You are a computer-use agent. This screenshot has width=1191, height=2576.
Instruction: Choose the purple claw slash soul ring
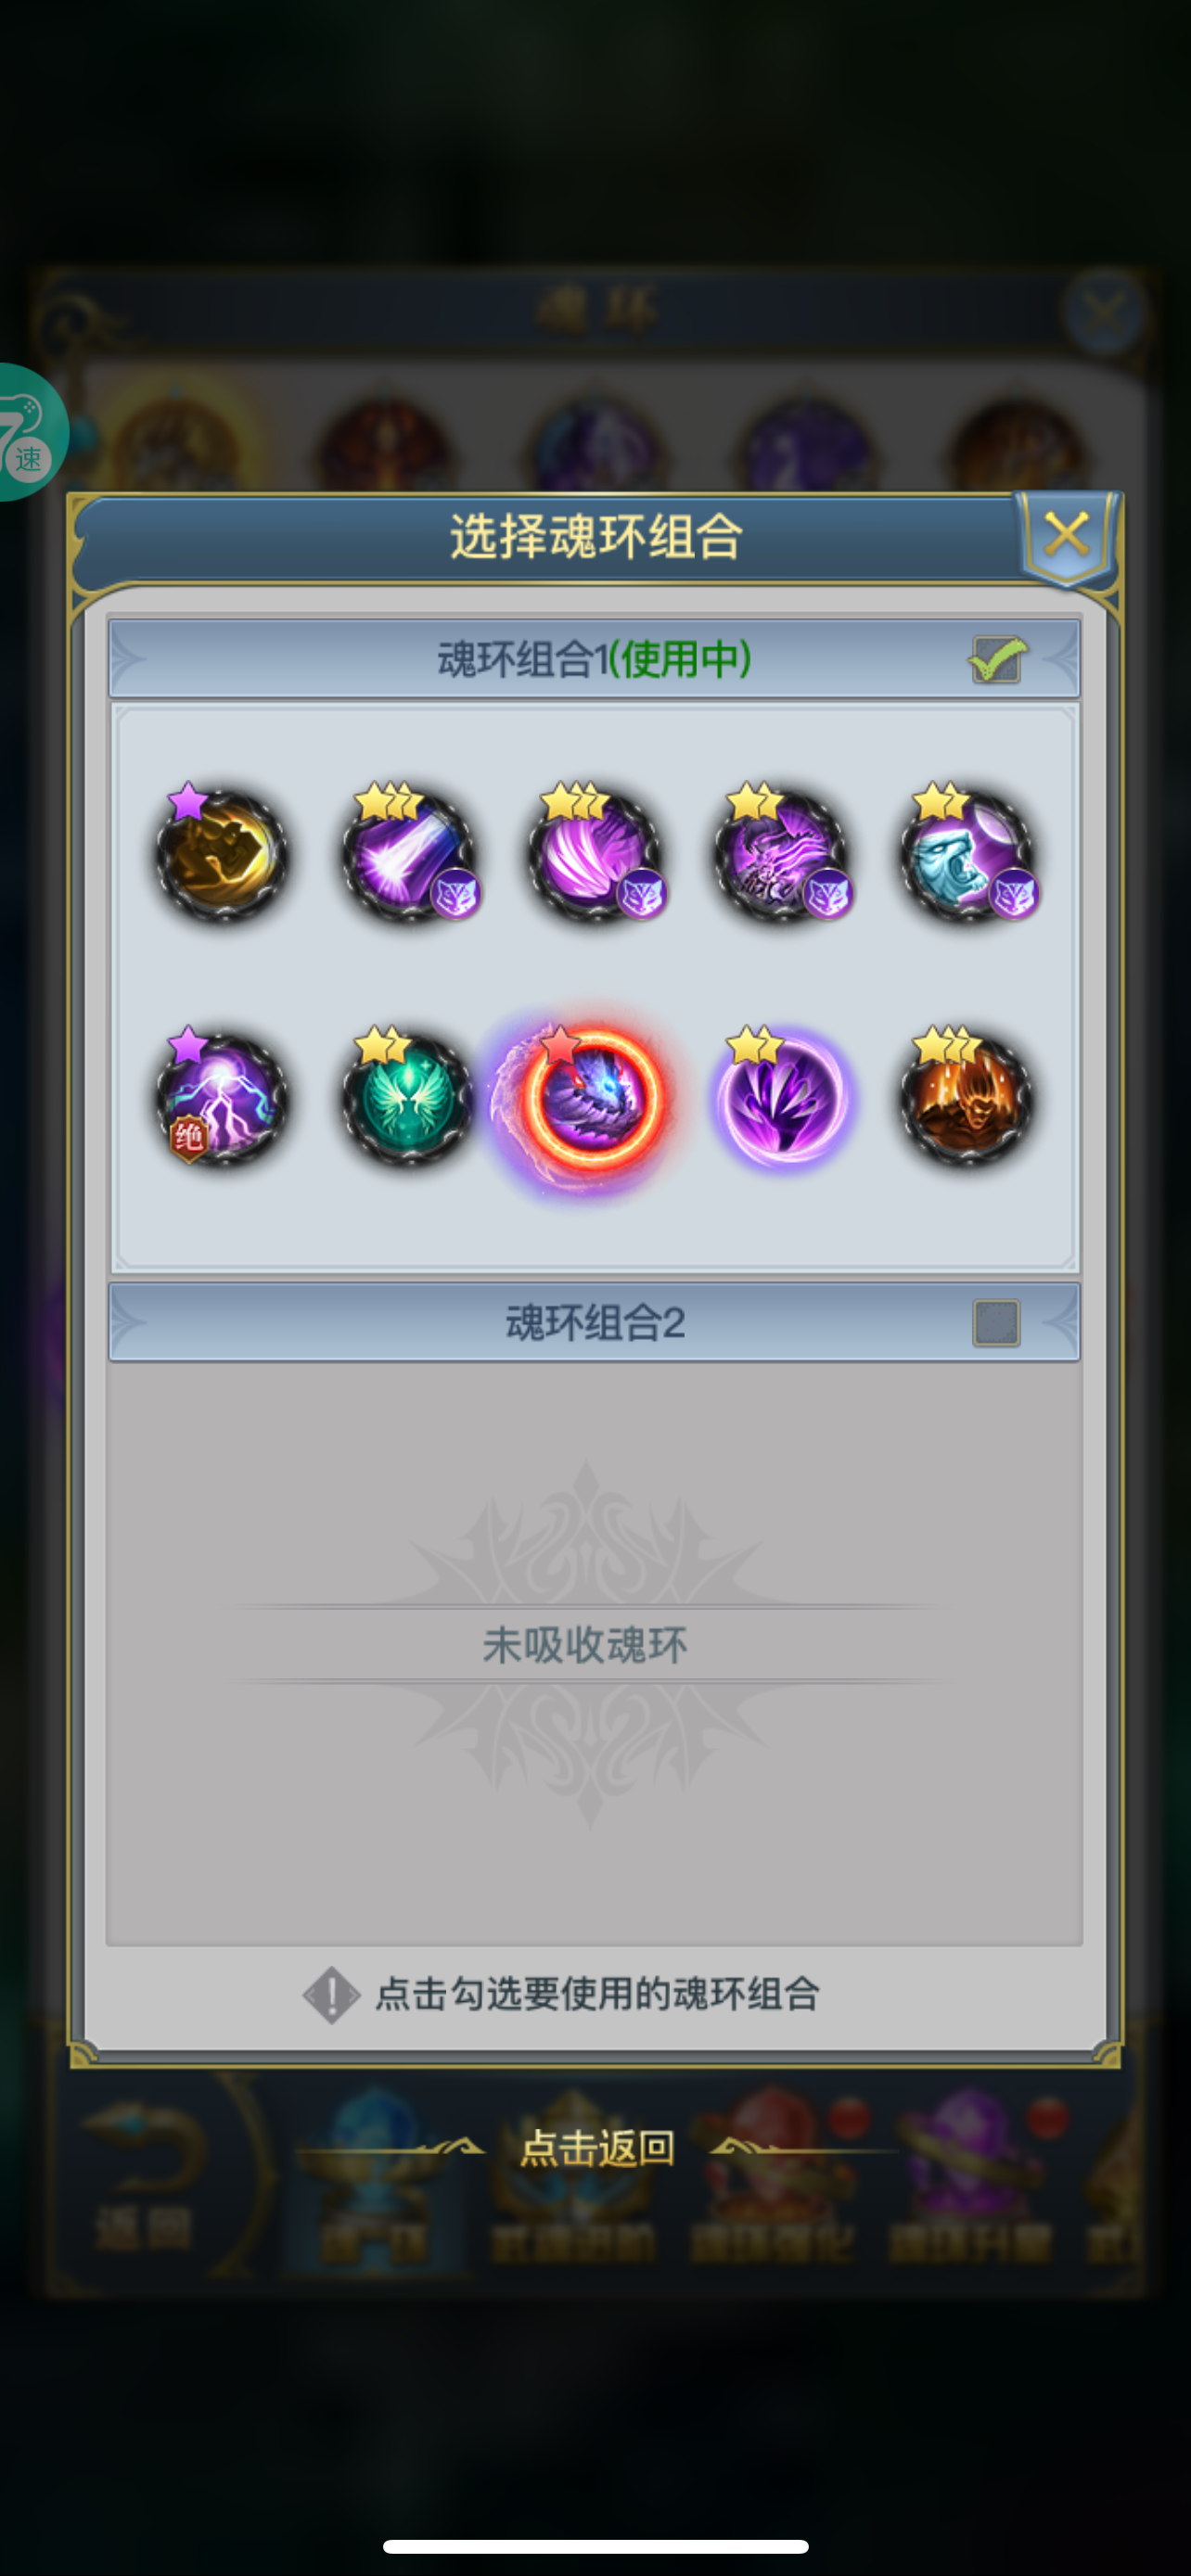pos(595,853)
